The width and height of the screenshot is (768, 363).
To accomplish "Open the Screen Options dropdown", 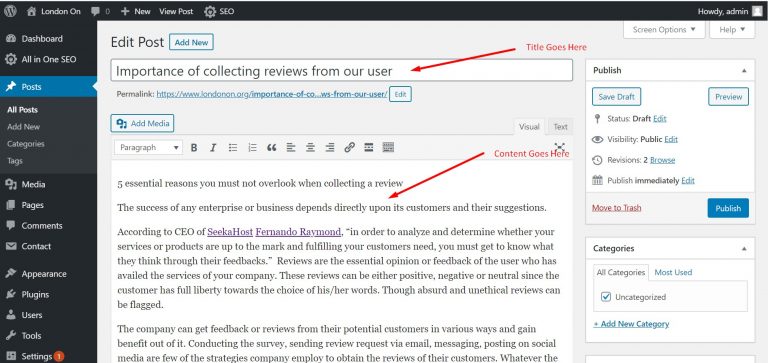I will point(664,29).
